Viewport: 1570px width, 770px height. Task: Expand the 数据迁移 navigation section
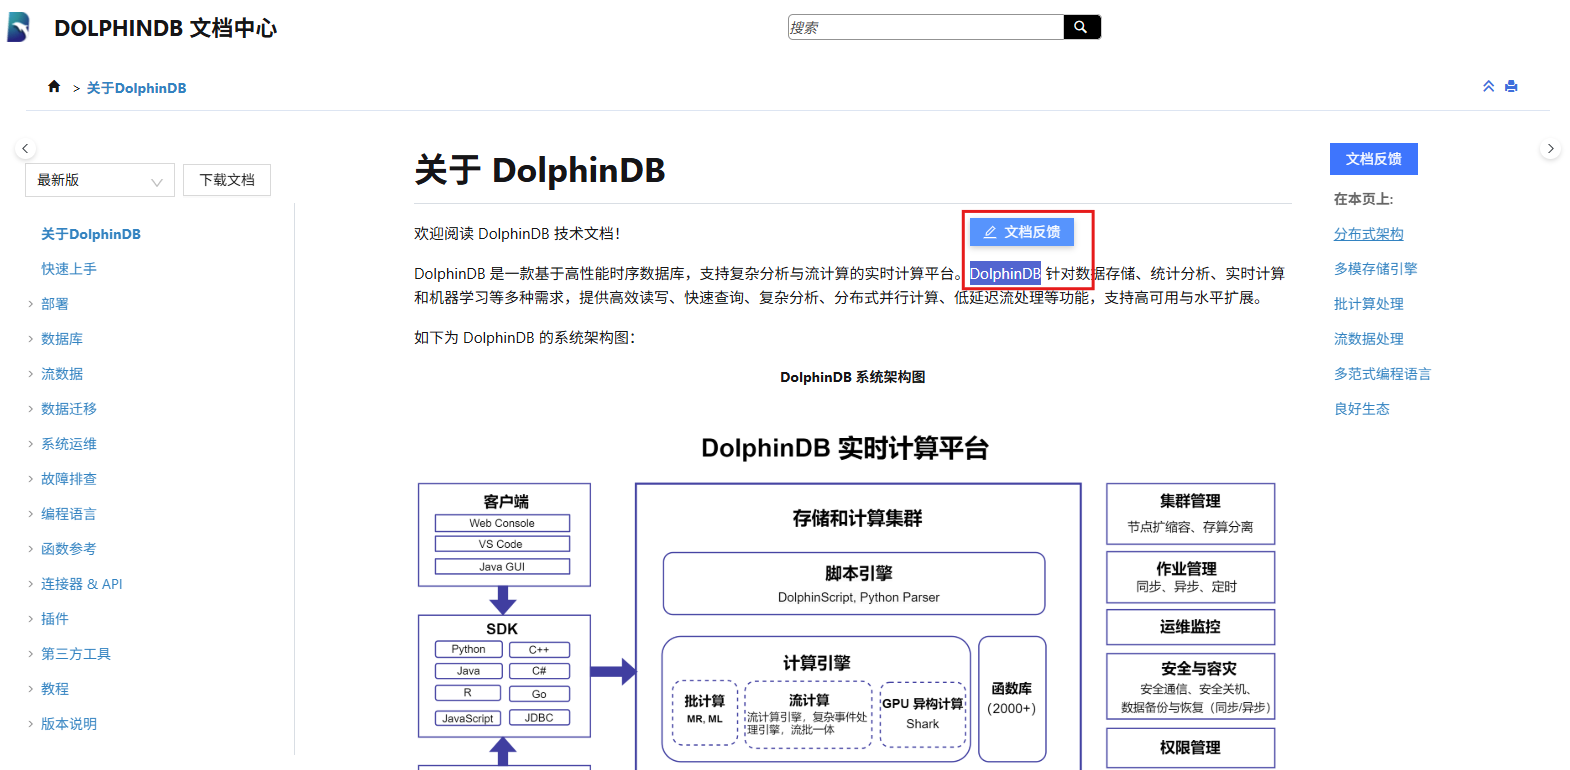tap(31, 409)
